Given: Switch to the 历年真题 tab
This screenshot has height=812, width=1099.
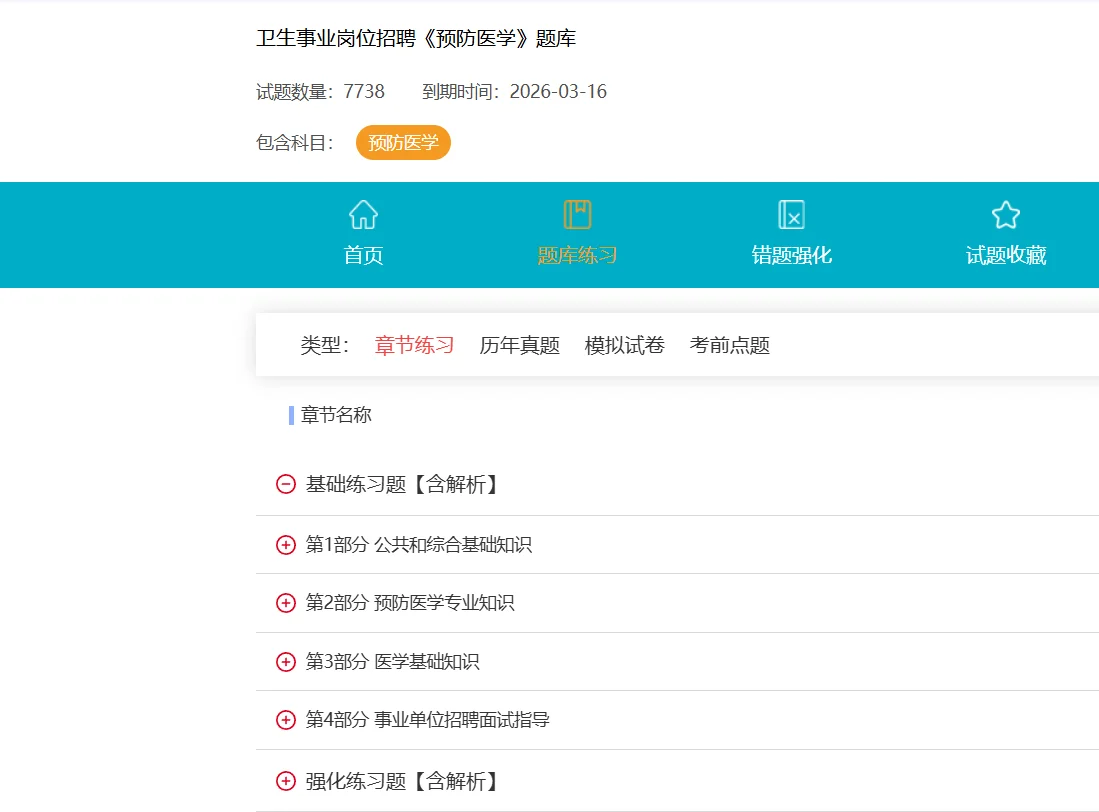Looking at the screenshot, I should (518, 344).
